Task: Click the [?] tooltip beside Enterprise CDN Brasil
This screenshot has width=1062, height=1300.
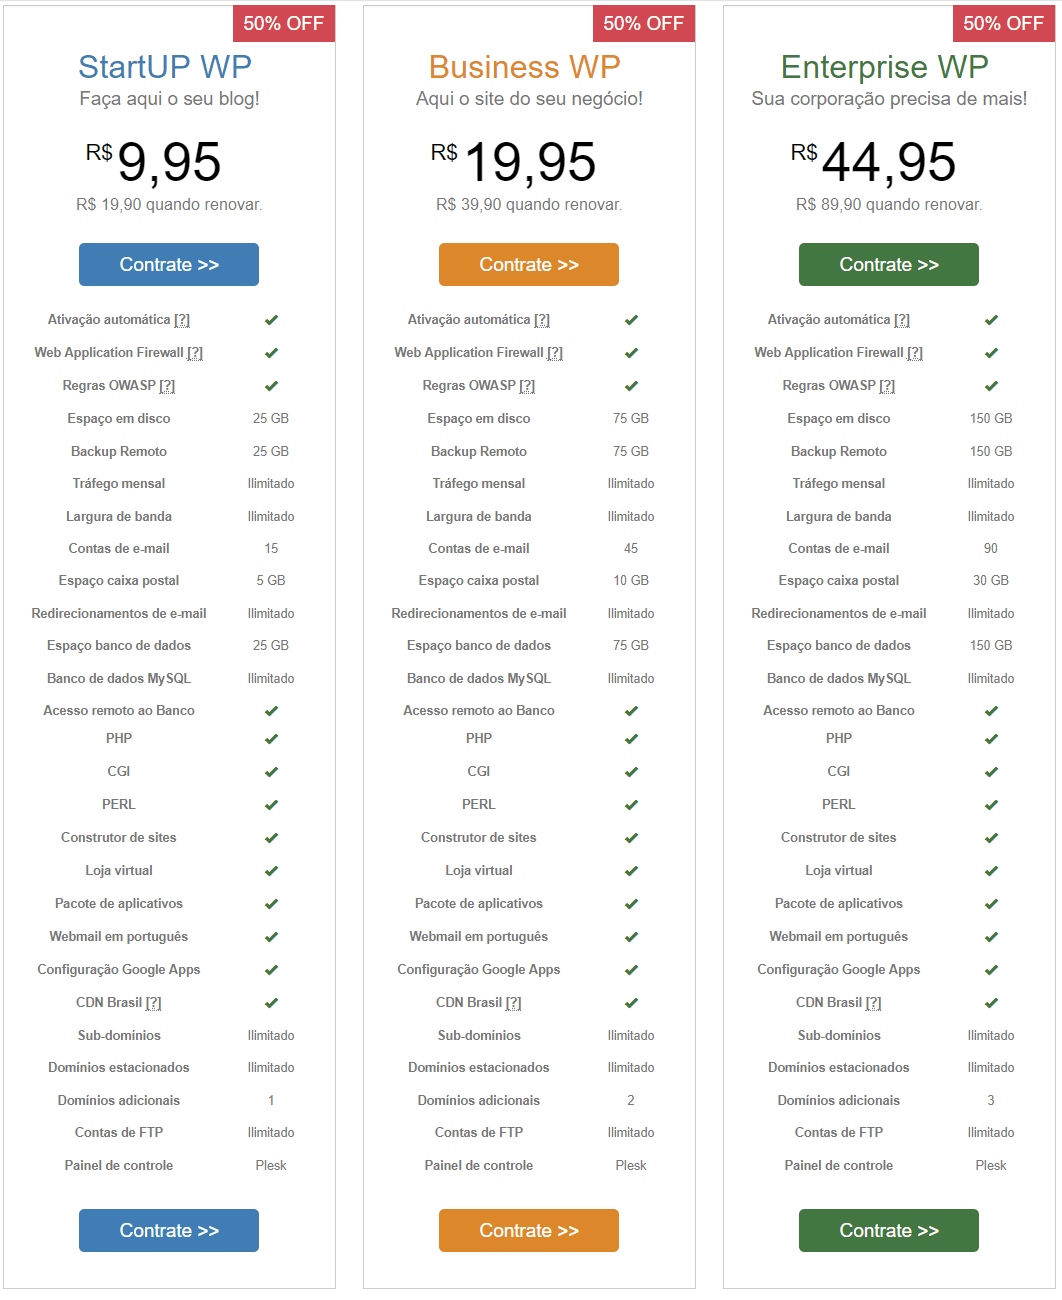Action: [873, 1003]
